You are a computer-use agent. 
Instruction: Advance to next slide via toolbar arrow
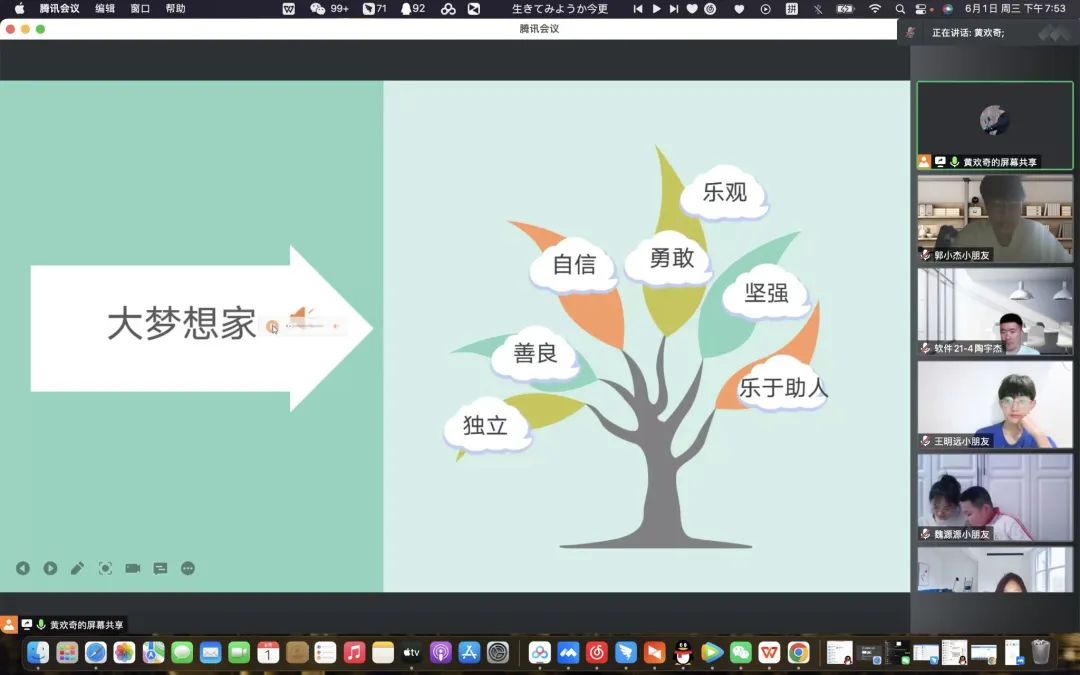[50, 568]
